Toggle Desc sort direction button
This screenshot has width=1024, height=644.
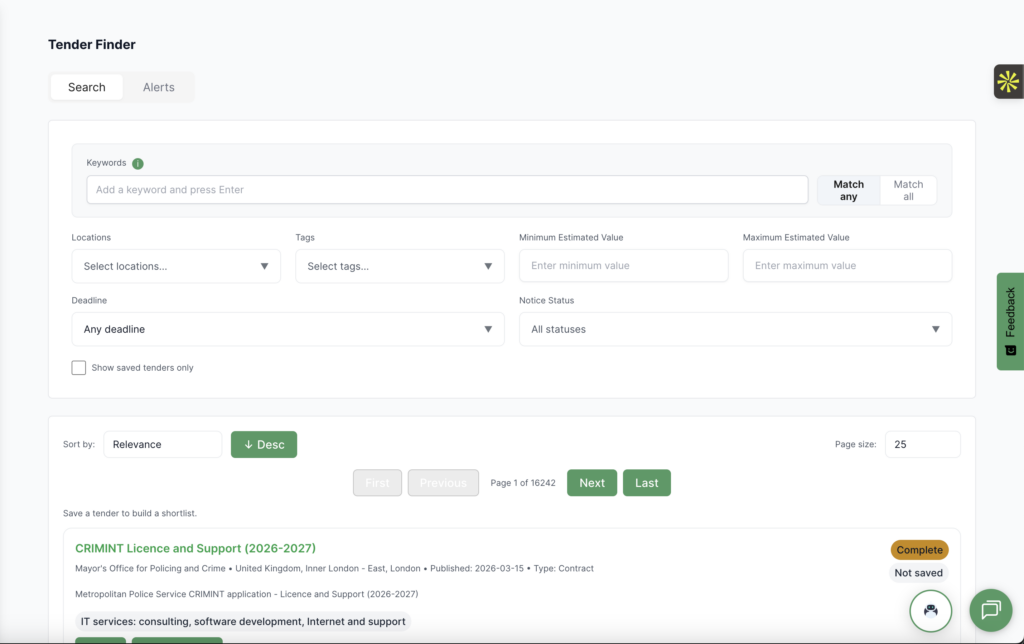click(x=264, y=445)
